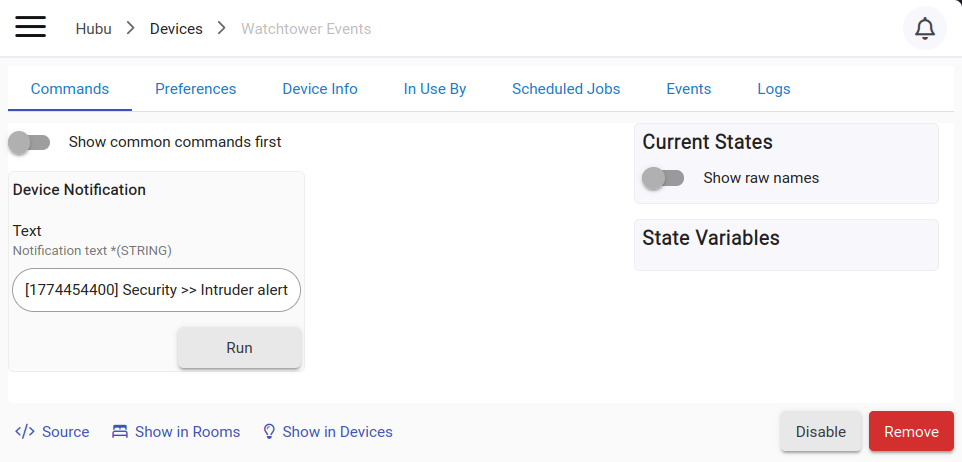Viewport: 962px width, 462px height.
Task: Click the chevron after Hubu breadcrumb
Action: [x=130, y=28]
